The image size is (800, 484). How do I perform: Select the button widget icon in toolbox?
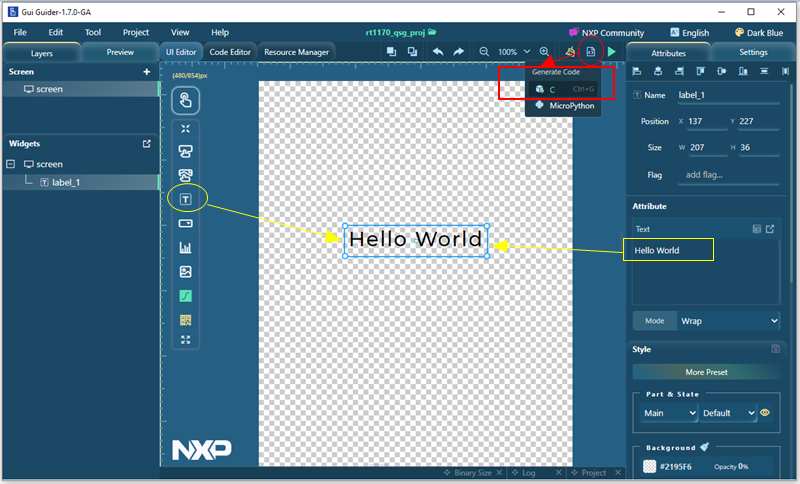click(x=185, y=151)
